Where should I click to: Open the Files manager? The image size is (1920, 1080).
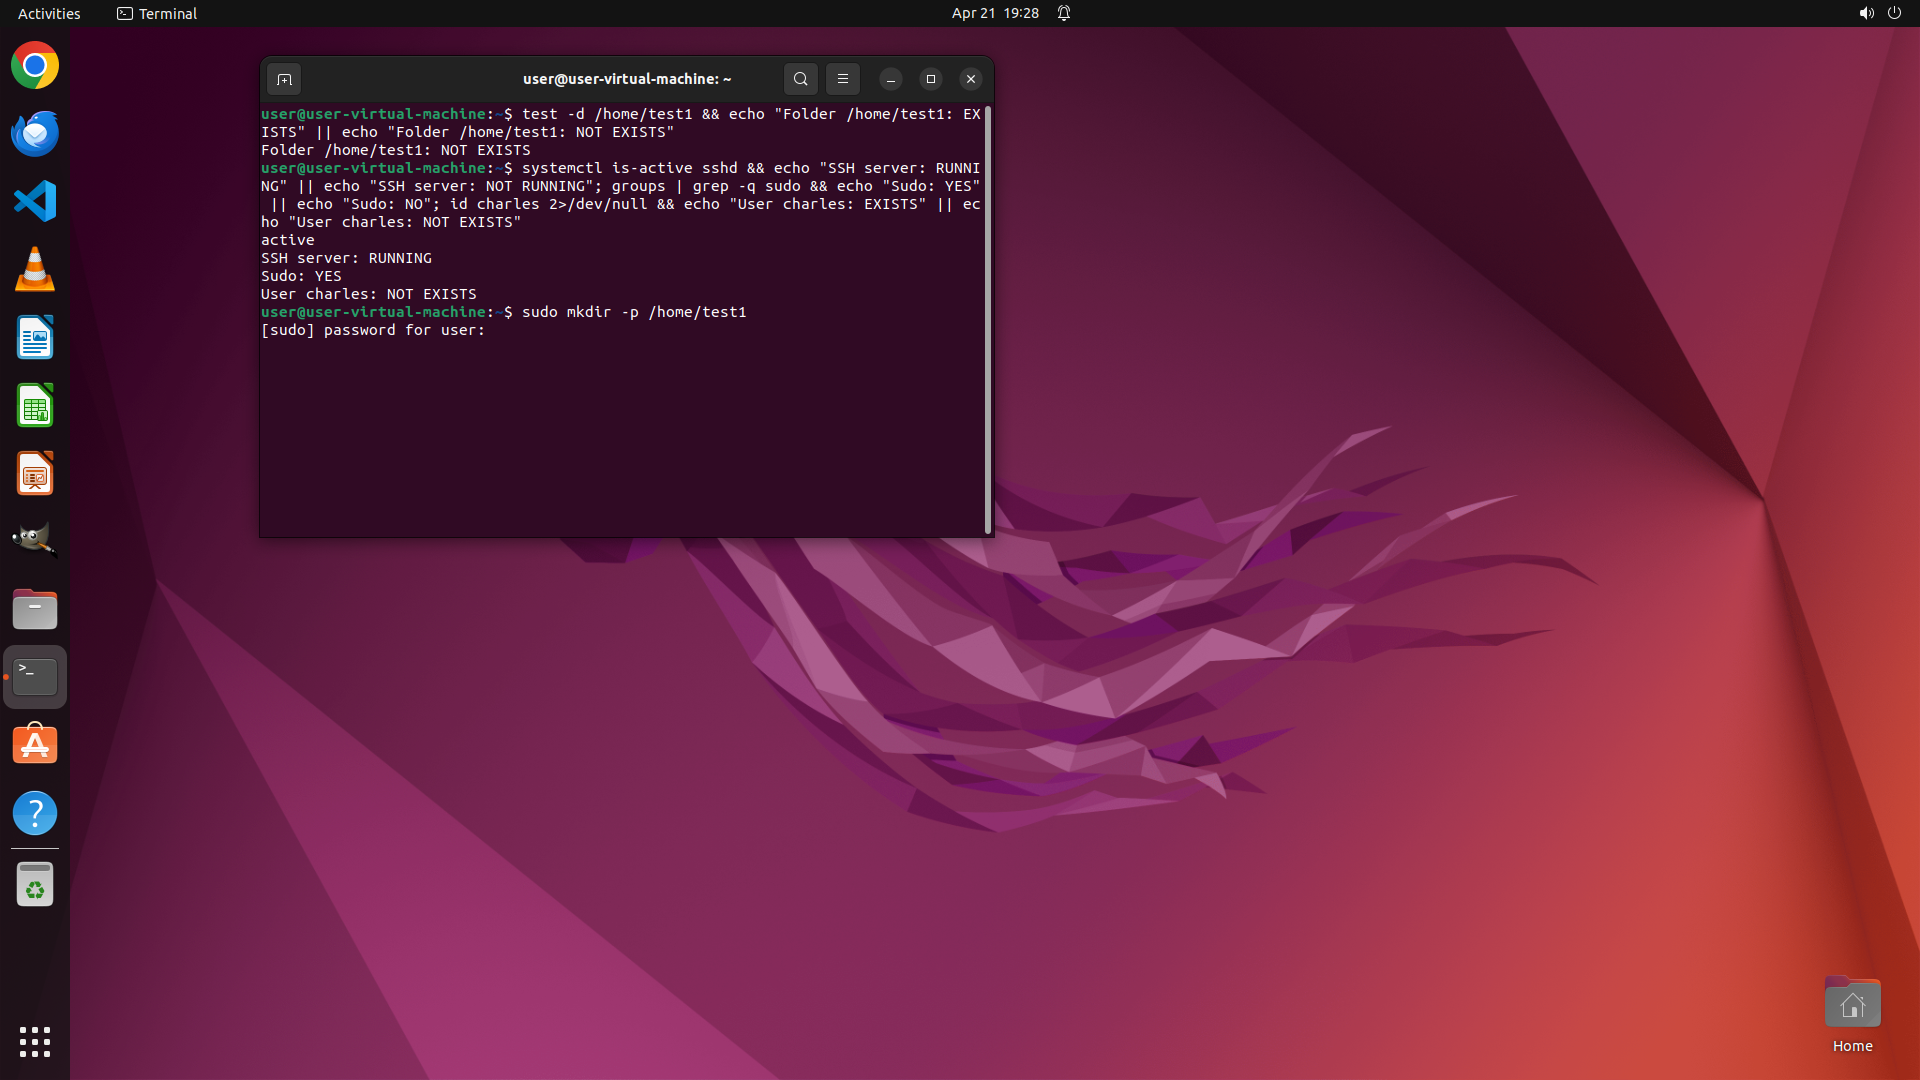tap(35, 609)
